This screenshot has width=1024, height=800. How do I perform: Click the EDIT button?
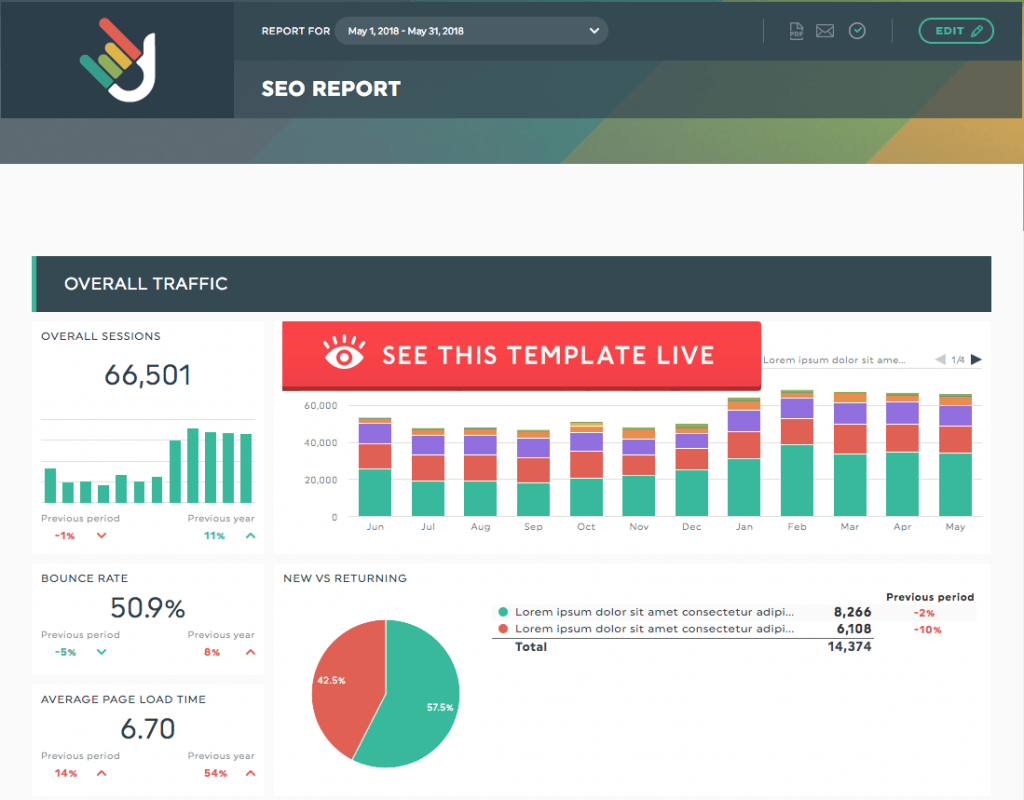click(955, 31)
